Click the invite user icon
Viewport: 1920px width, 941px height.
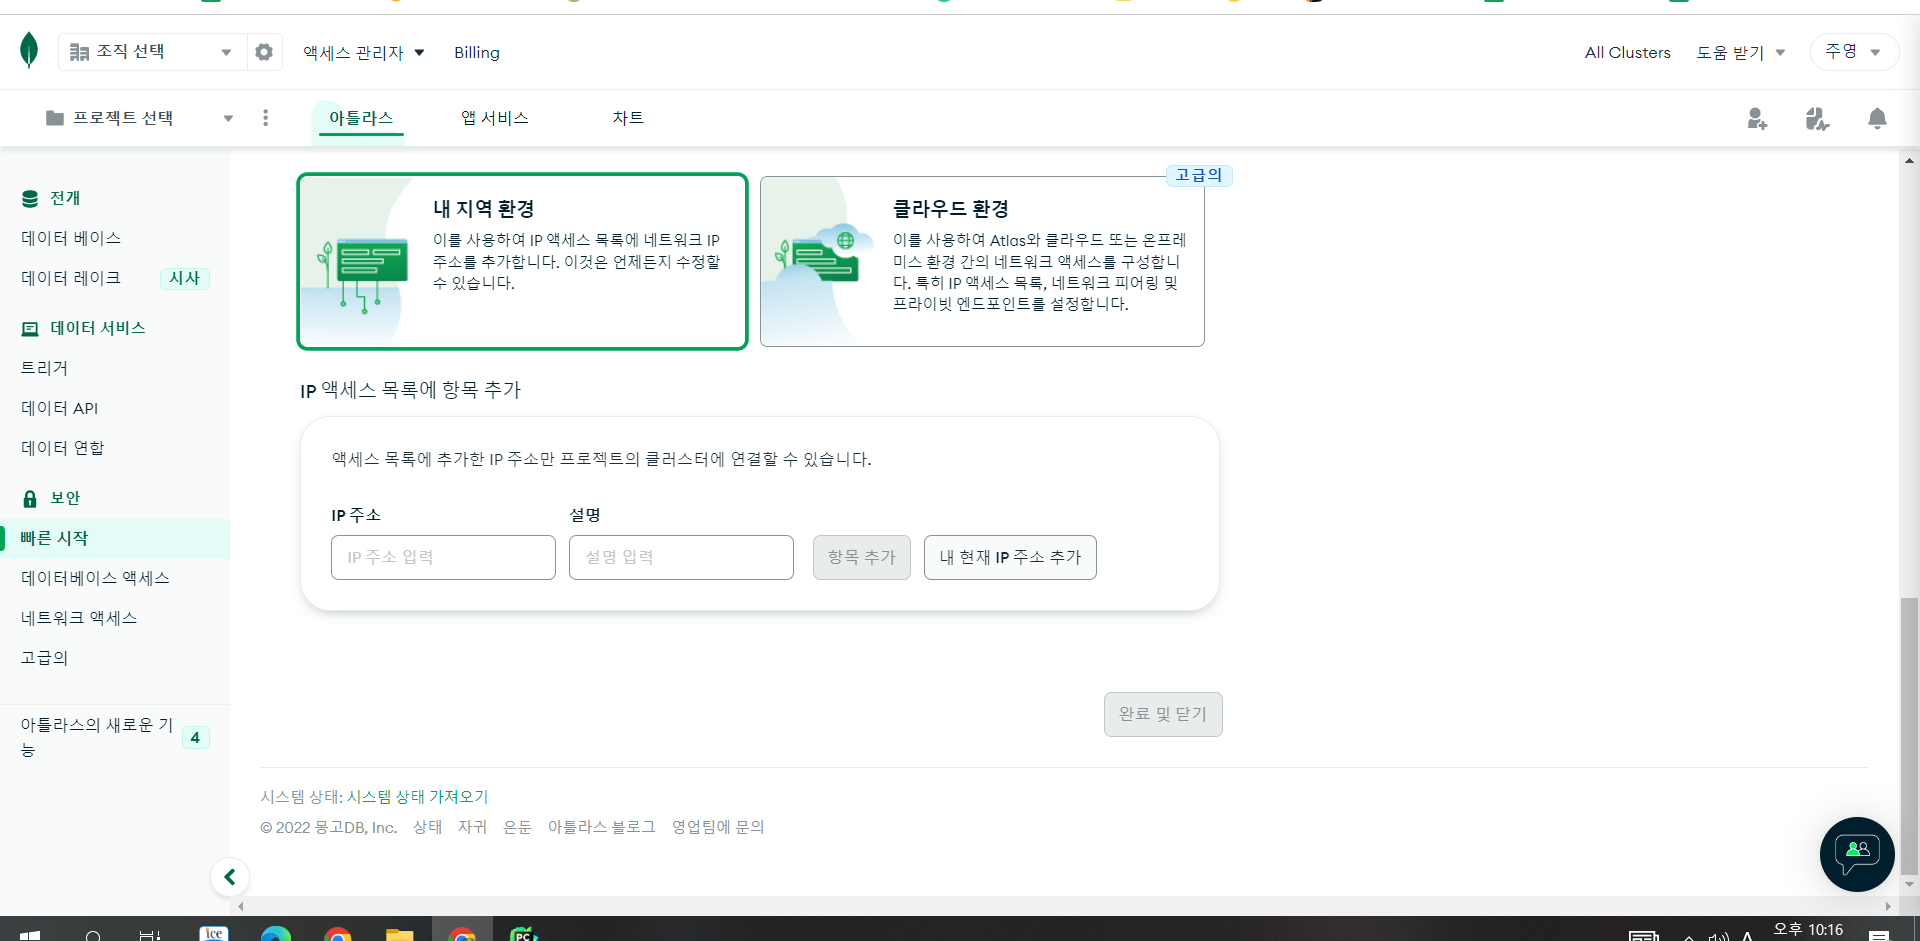pyautogui.click(x=1757, y=119)
